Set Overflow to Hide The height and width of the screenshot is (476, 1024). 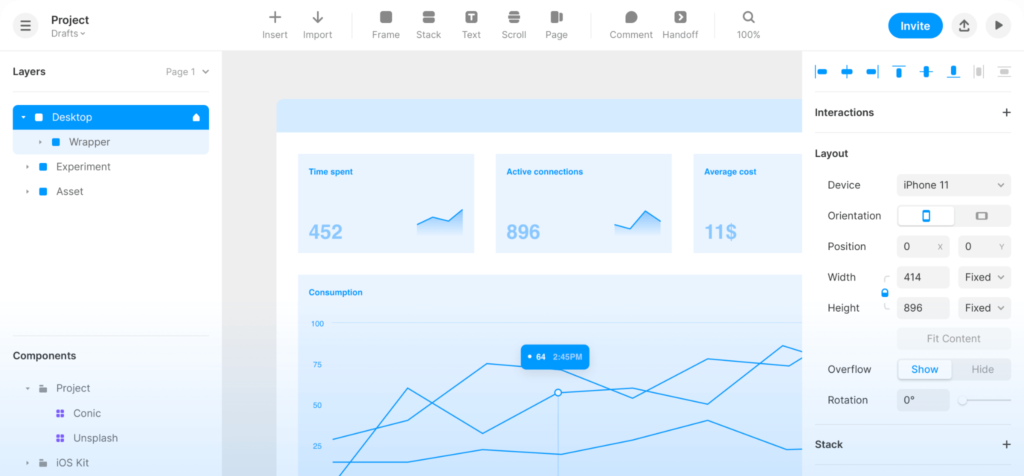pos(982,369)
